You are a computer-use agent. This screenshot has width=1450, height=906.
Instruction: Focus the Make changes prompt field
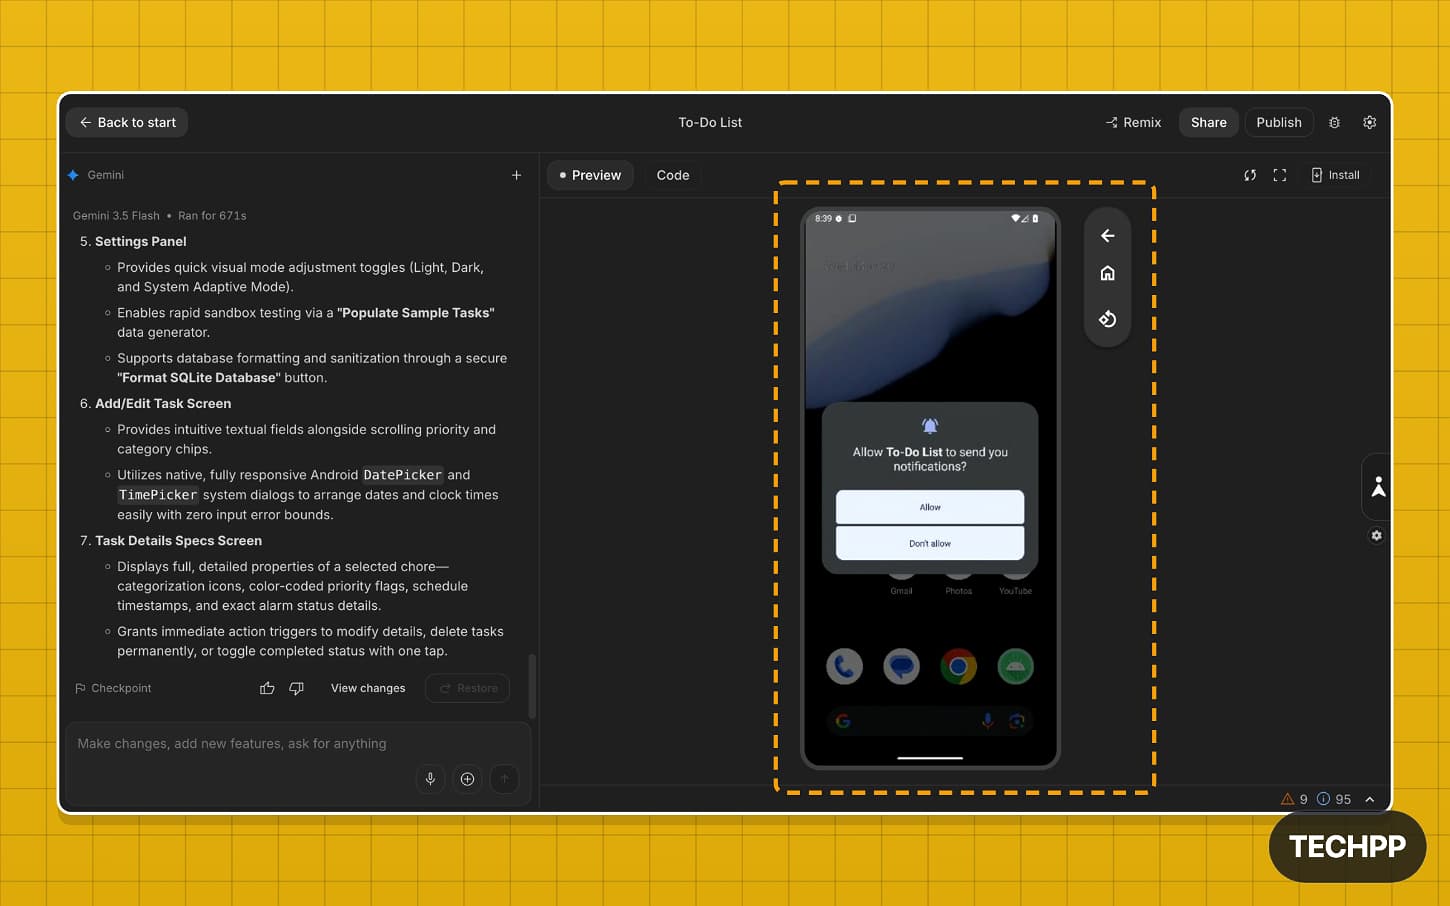click(298, 743)
